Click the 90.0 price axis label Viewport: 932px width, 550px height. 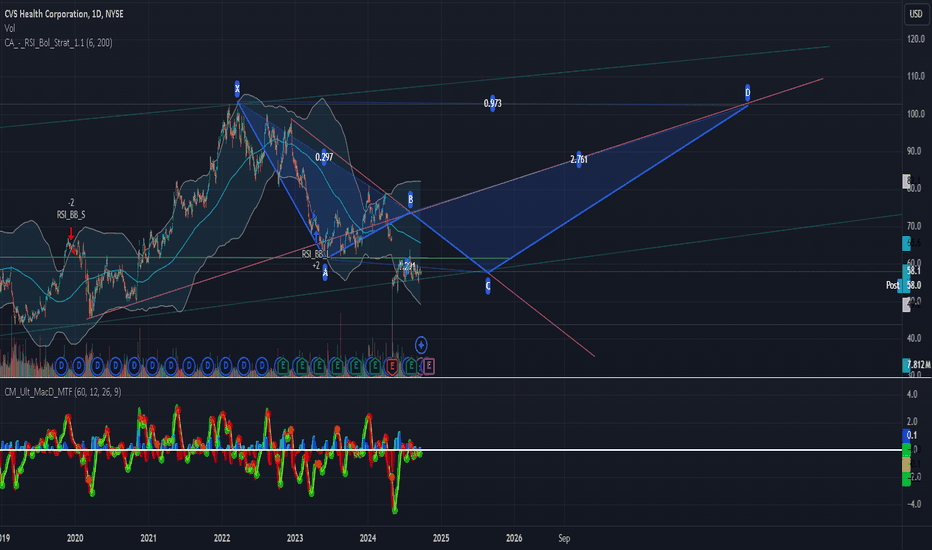click(x=914, y=151)
